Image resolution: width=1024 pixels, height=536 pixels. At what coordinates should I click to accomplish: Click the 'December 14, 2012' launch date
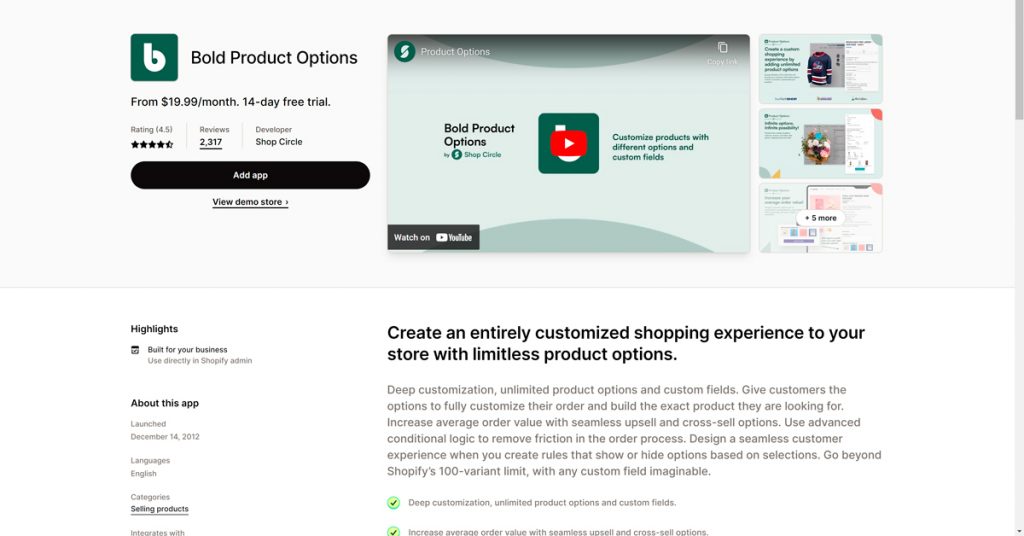165,437
